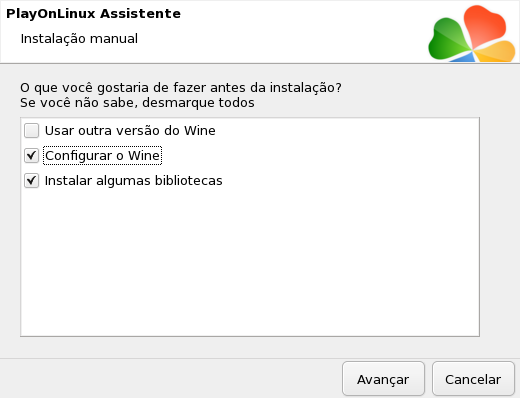This screenshot has width=520, height=398.
Task: Click the Instalação manual subtitle
Action: coord(79,39)
